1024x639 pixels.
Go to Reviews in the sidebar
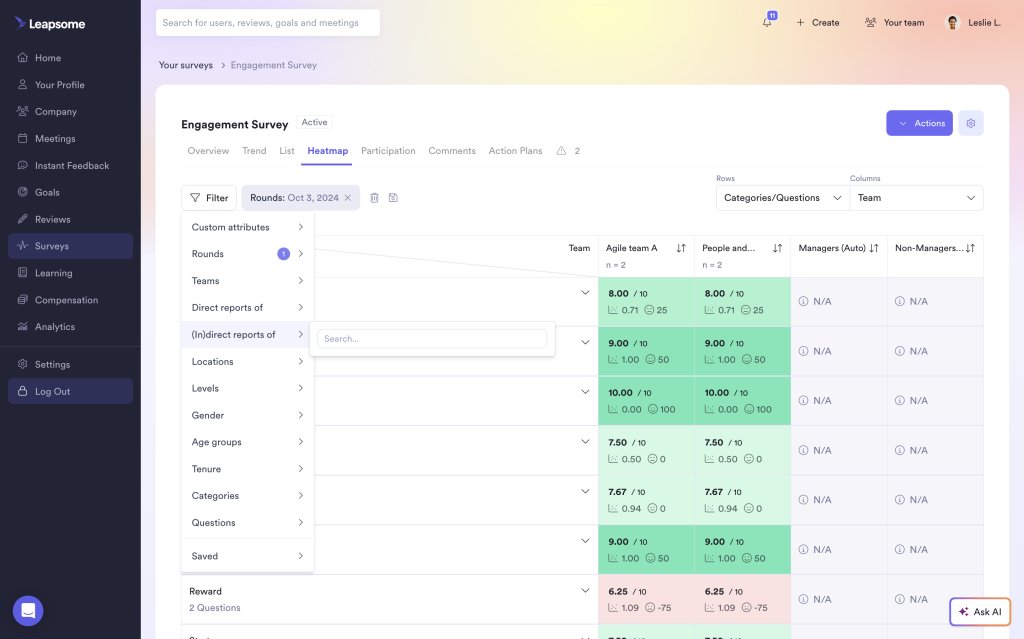pos(57,219)
